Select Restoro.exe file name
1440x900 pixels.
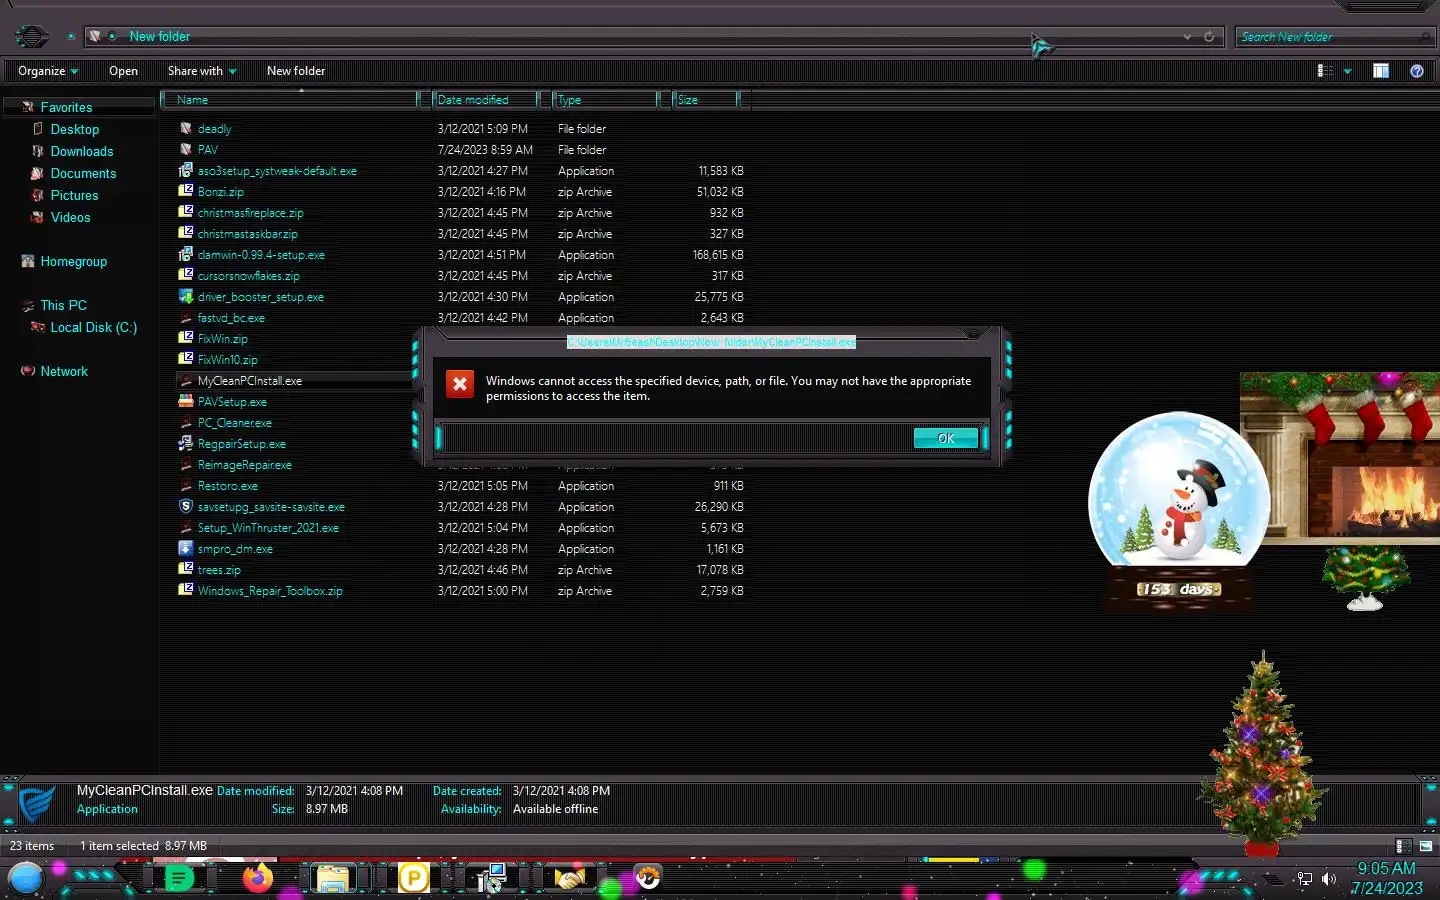click(x=227, y=486)
